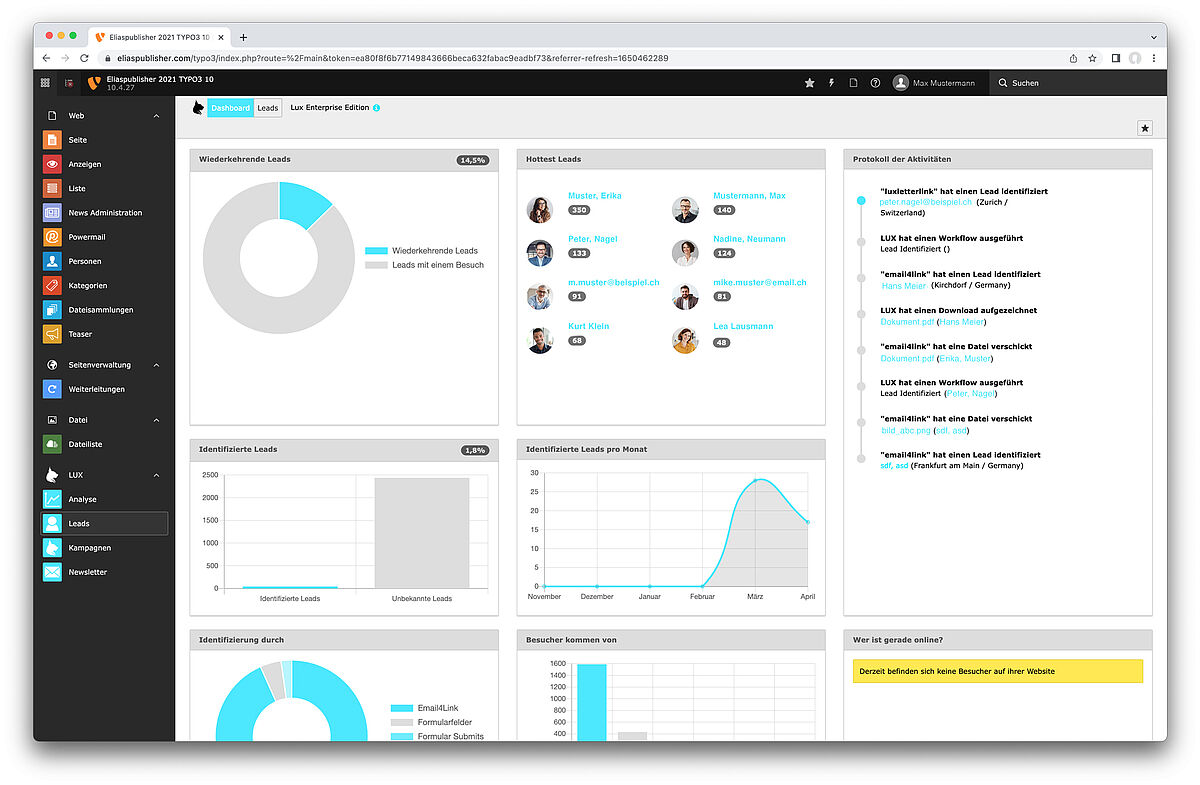Select the Kampagnen module icon
1200x785 pixels.
52,548
